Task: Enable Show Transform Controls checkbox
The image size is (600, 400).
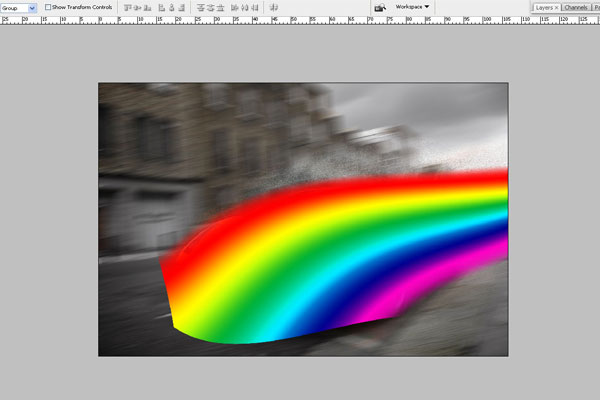Action: [x=48, y=7]
